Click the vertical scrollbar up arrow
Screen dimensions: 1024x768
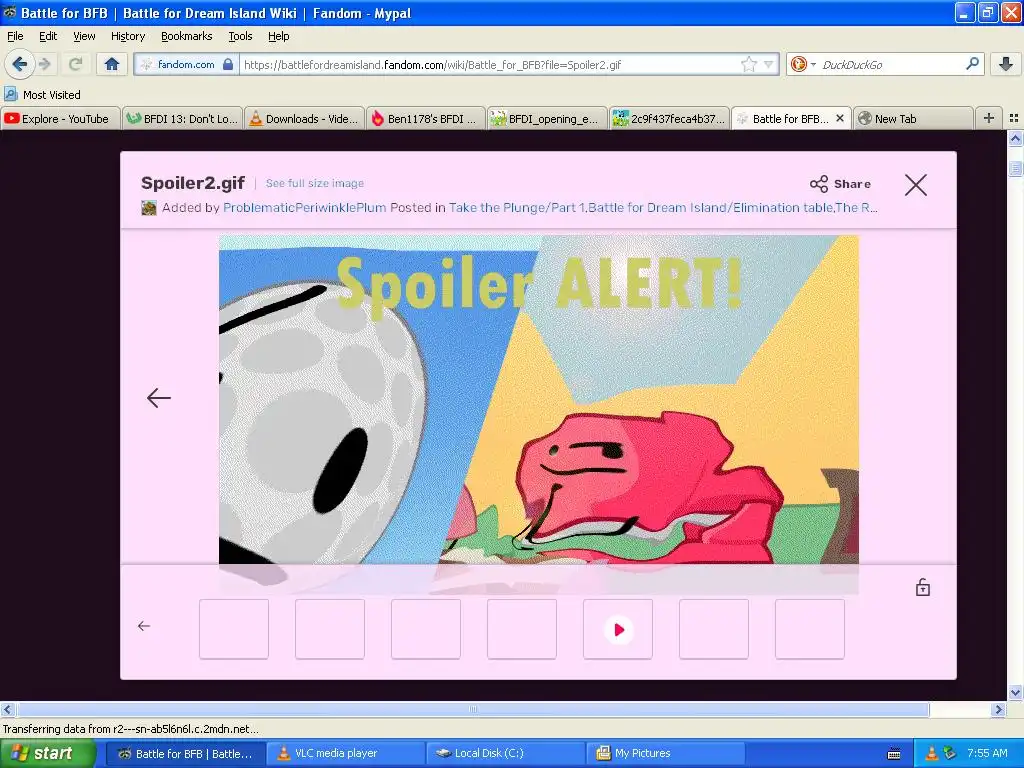click(x=1015, y=138)
